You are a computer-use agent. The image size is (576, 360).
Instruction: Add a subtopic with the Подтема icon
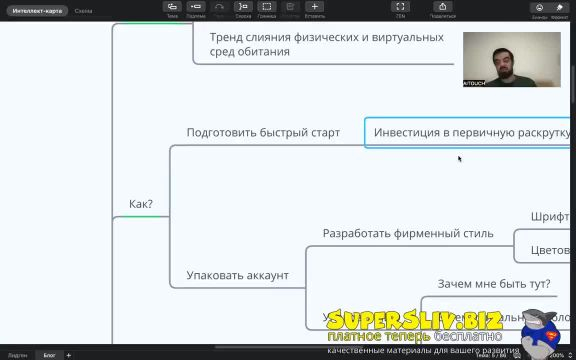click(196, 7)
